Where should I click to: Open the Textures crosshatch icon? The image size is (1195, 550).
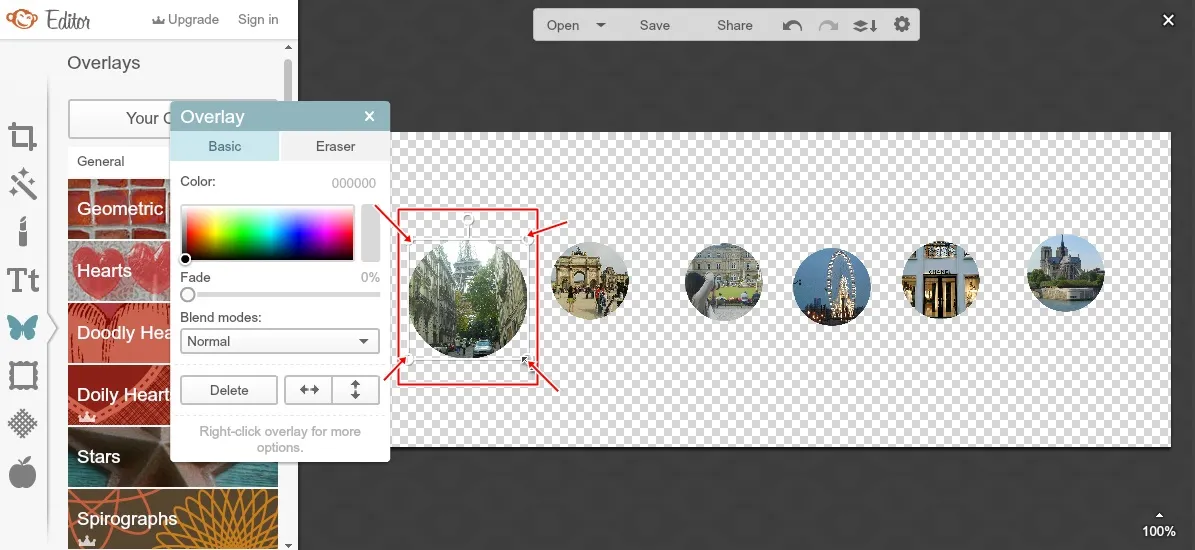point(22,424)
